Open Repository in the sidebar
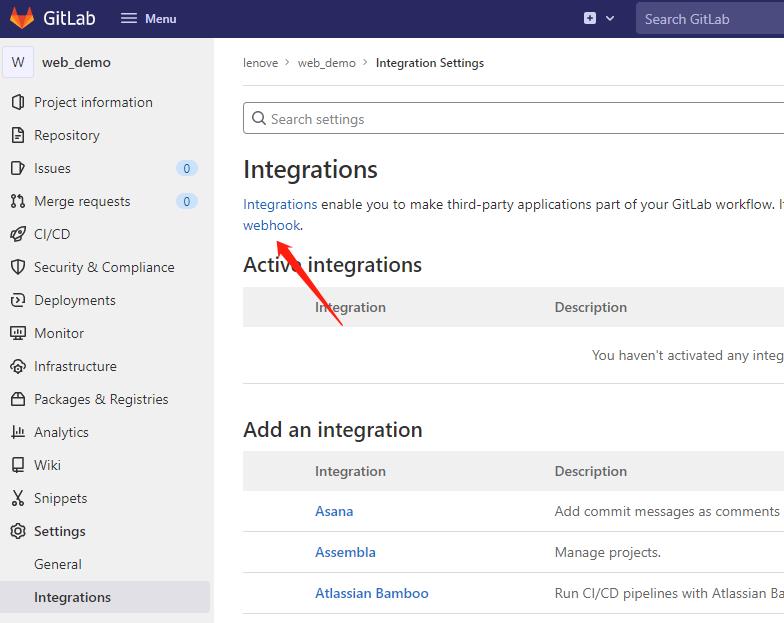Viewport: 784px width, 623px height. (67, 136)
